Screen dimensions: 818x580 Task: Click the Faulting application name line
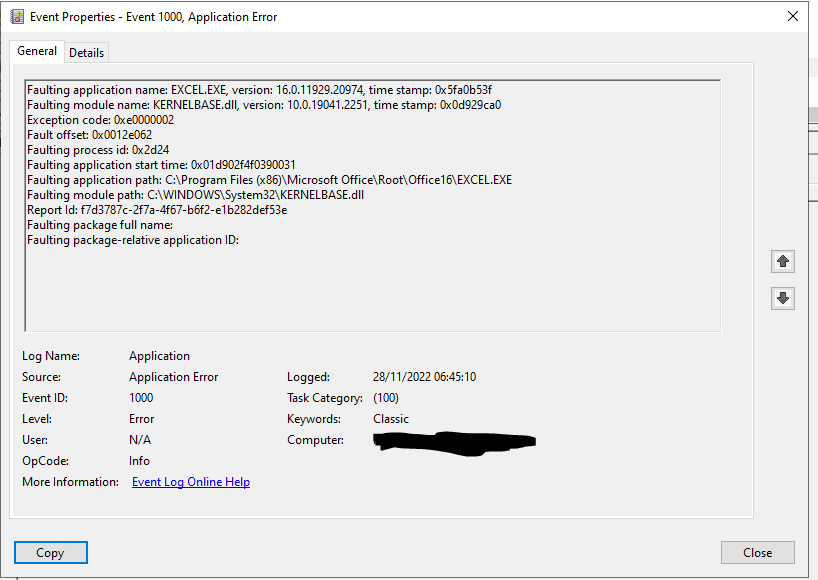[x=259, y=90]
